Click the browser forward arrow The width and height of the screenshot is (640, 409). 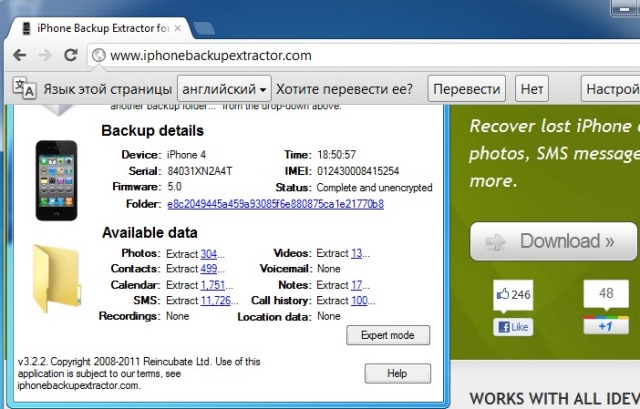(45, 55)
